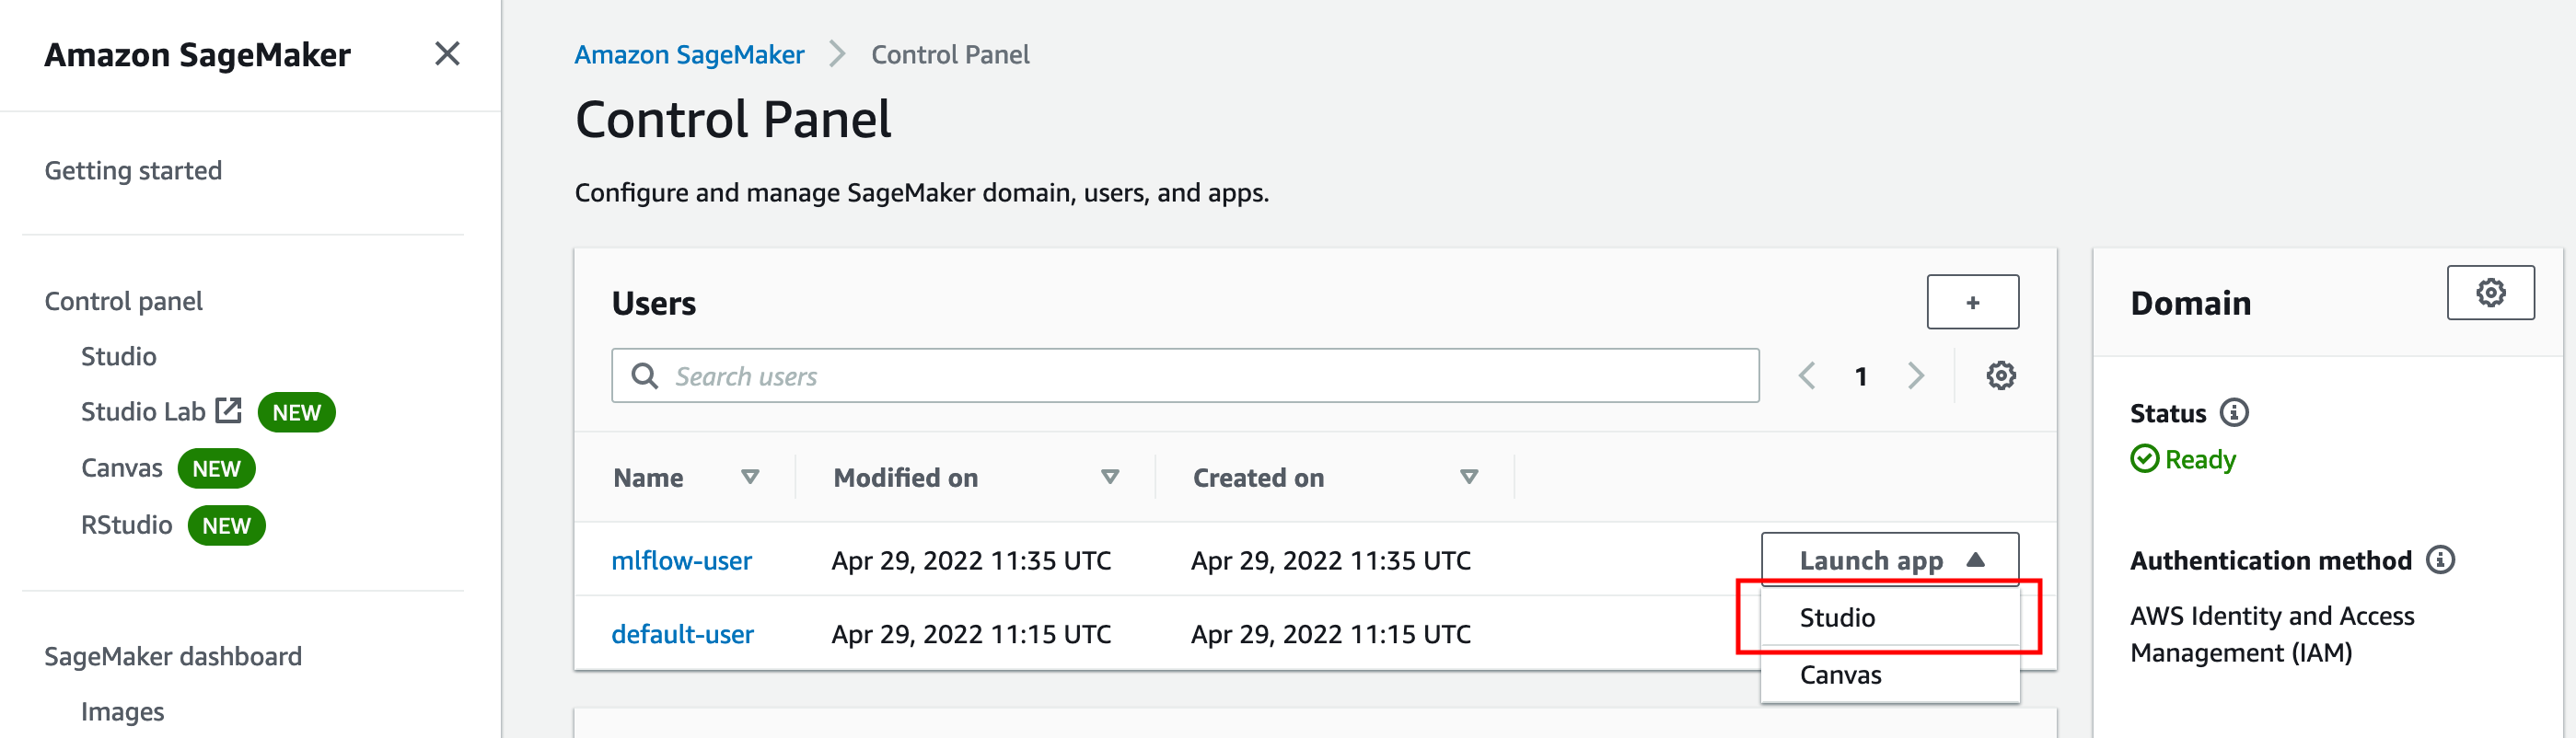Screen dimensions: 2576x738
Task: Go to the next users page arrow
Action: click(1915, 376)
